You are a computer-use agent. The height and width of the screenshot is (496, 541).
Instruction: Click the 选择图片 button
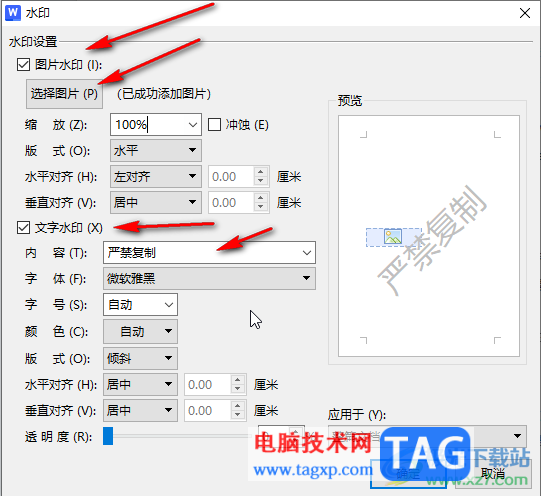[64, 94]
